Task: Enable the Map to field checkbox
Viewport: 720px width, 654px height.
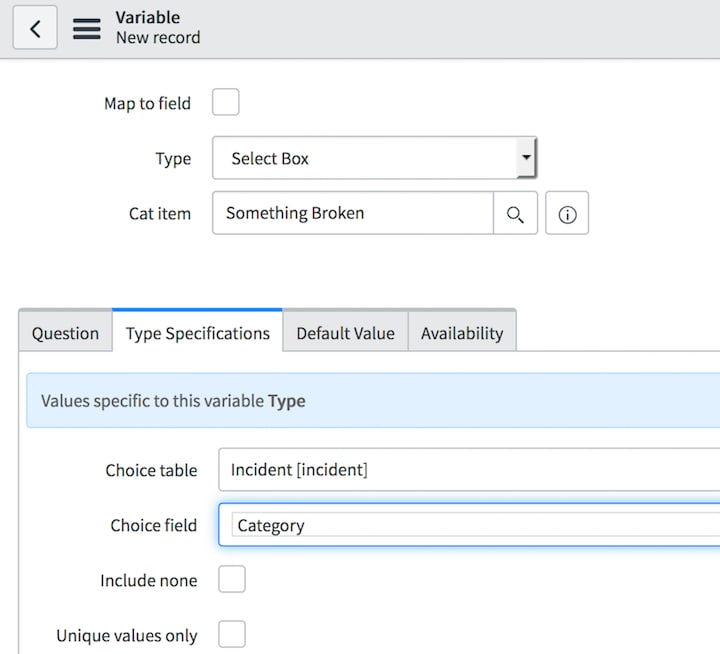Action: (226, 103)
